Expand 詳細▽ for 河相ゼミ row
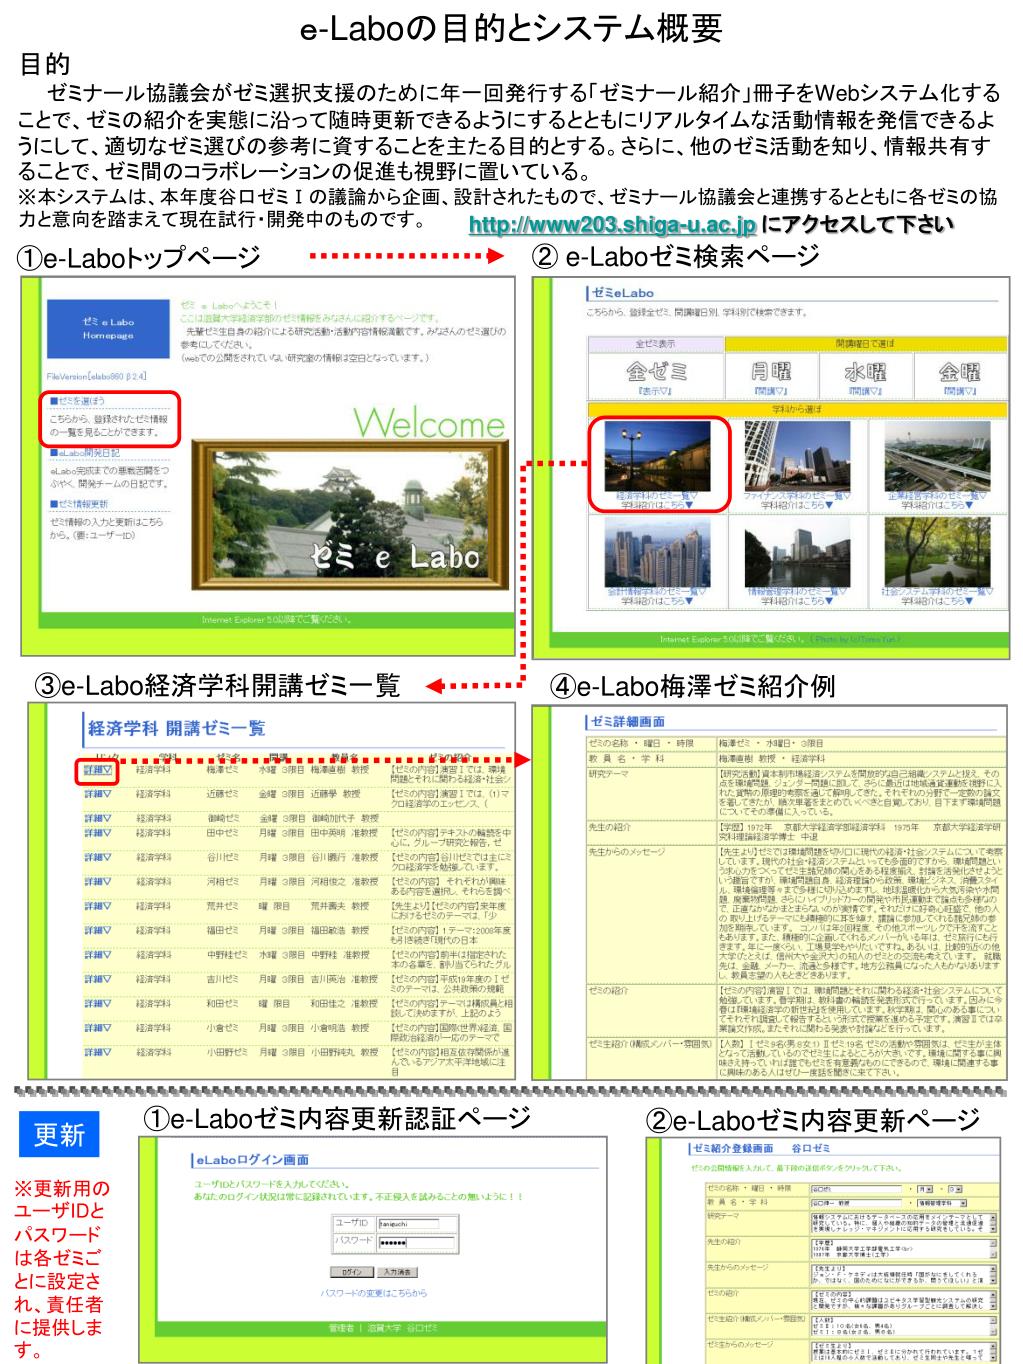1023x1364 pixels. pyautogui.click(x=97, y=882)
